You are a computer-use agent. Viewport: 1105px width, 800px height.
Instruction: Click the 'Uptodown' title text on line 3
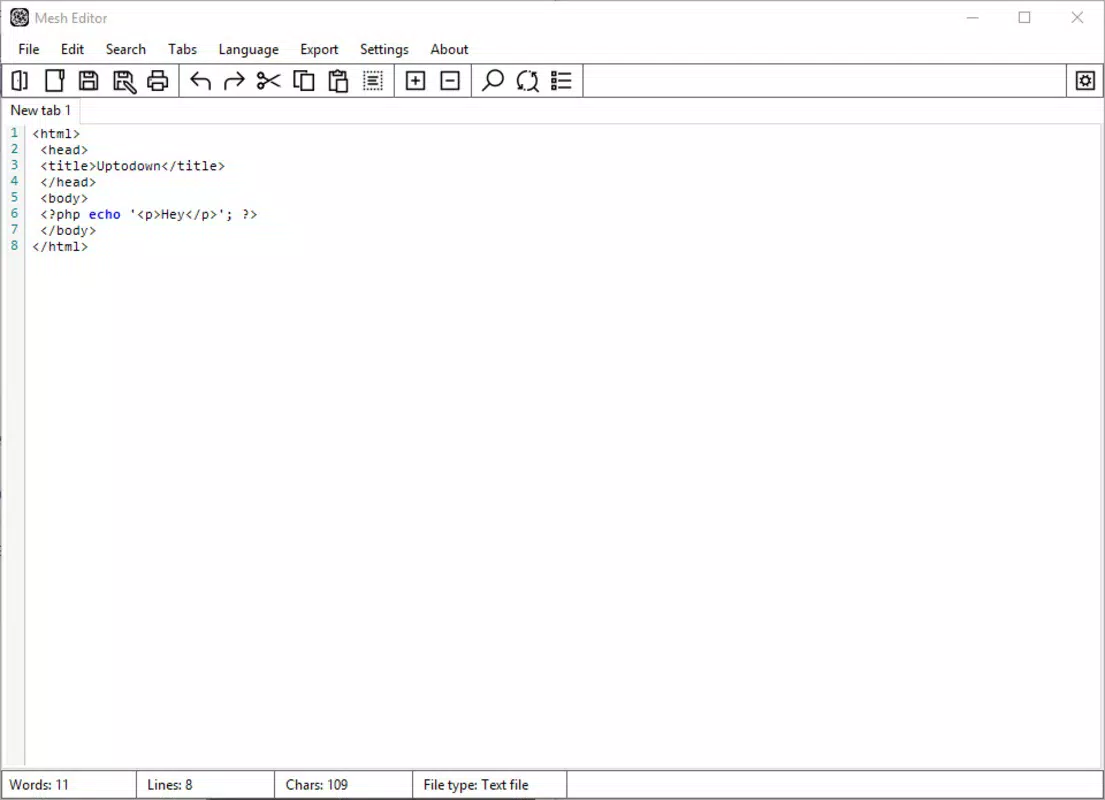coord(128,166)
